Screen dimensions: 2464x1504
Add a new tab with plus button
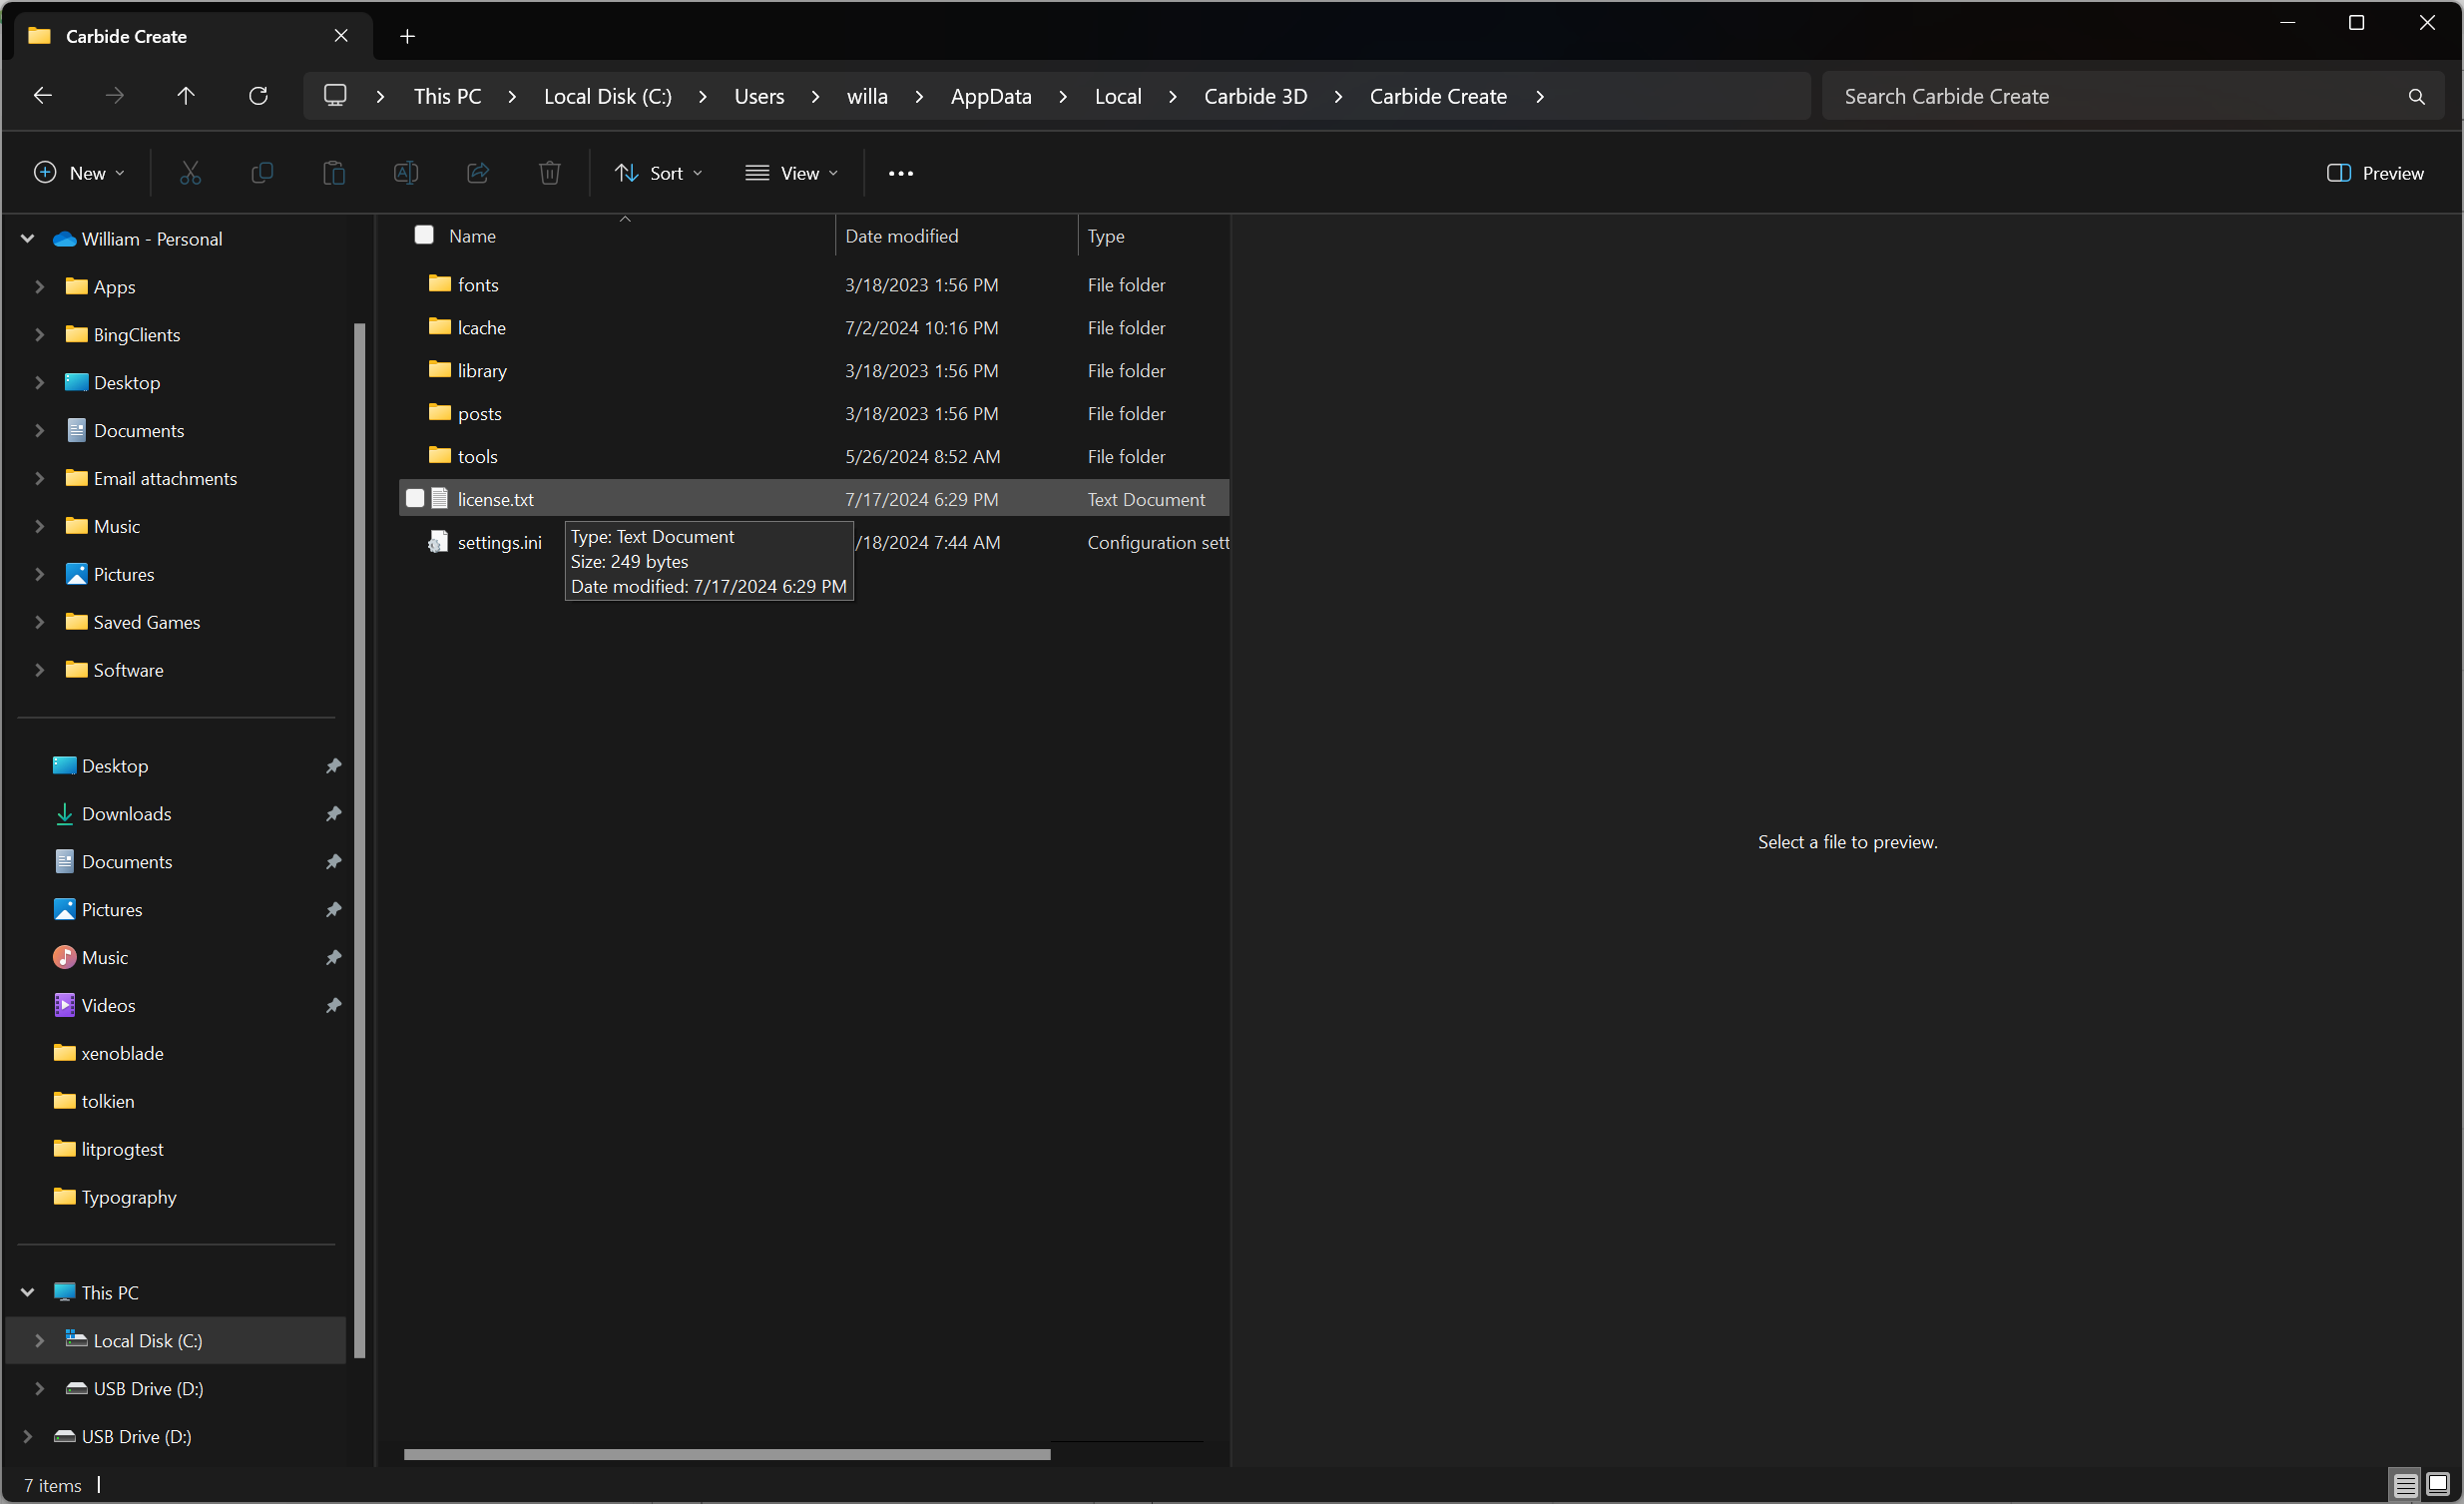point(407,36)
